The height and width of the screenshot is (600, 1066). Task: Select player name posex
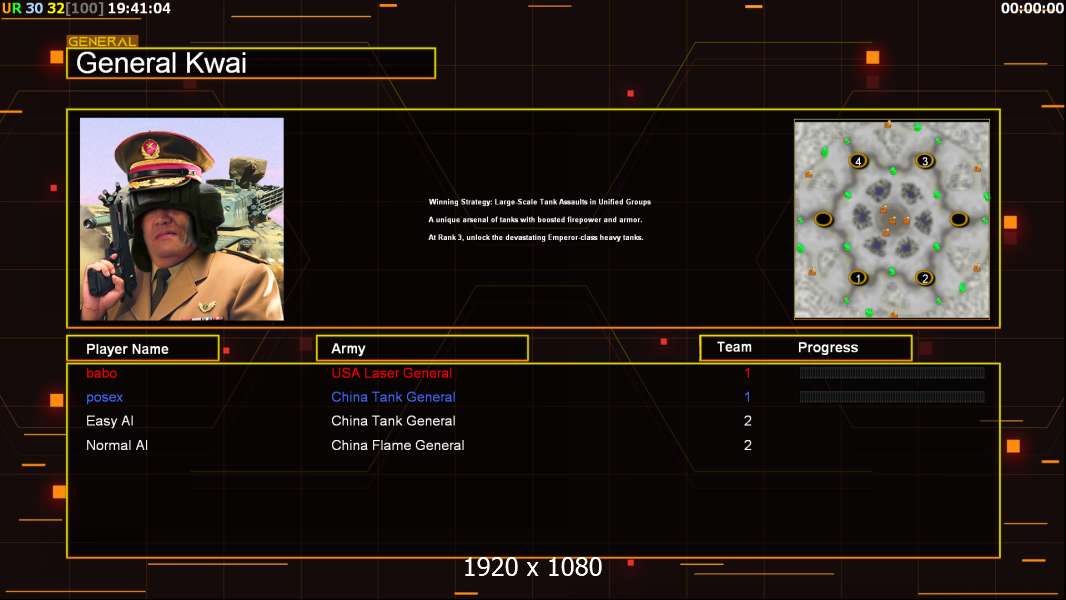[x=104, y=397]
